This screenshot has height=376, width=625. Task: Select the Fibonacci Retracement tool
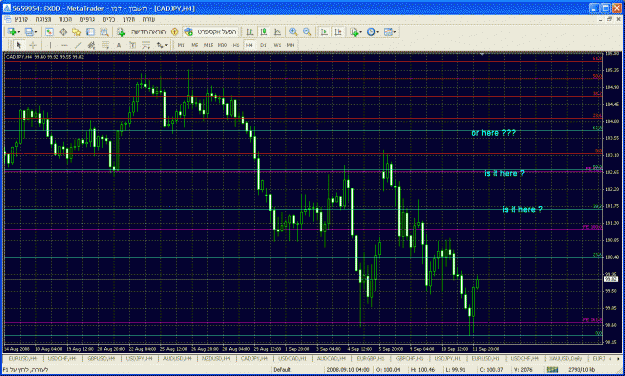click(105, 45)
